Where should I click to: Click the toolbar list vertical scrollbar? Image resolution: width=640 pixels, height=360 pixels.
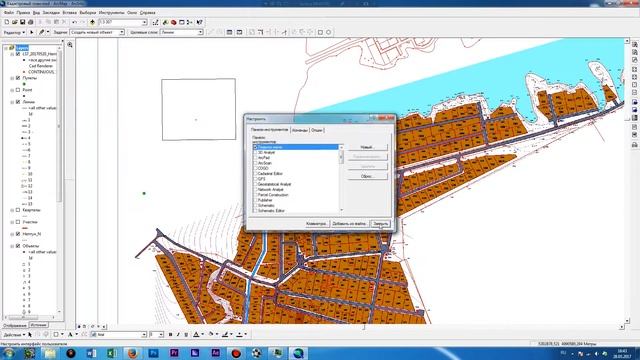[x=341, y=179]
